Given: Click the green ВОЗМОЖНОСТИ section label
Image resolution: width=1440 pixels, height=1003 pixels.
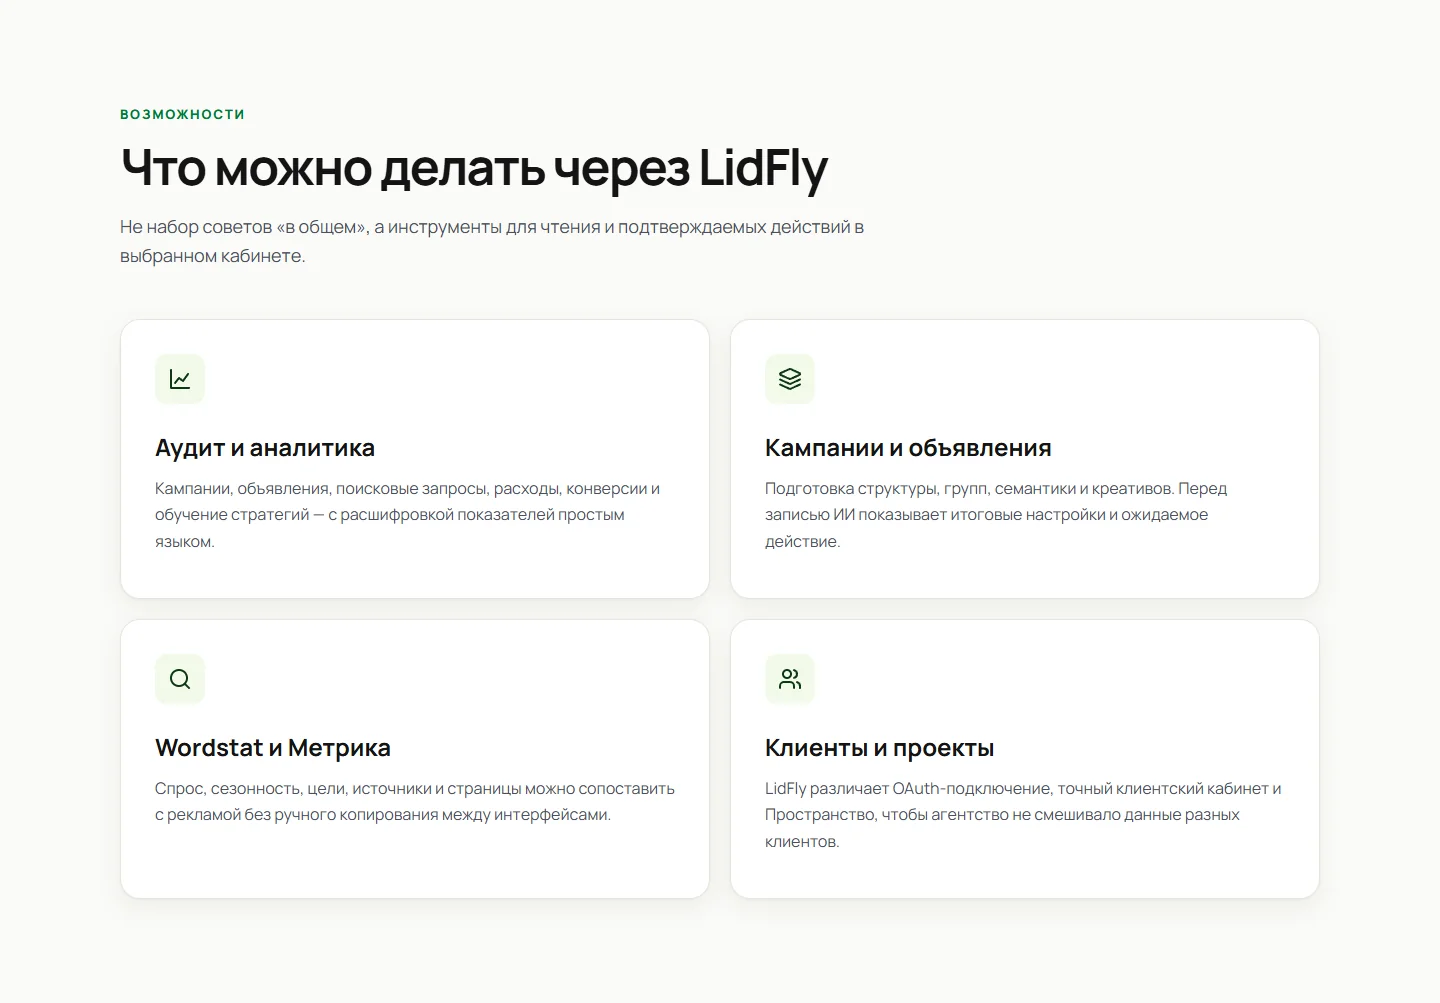Looking at the screenshot, I should (x=182, y=114).
